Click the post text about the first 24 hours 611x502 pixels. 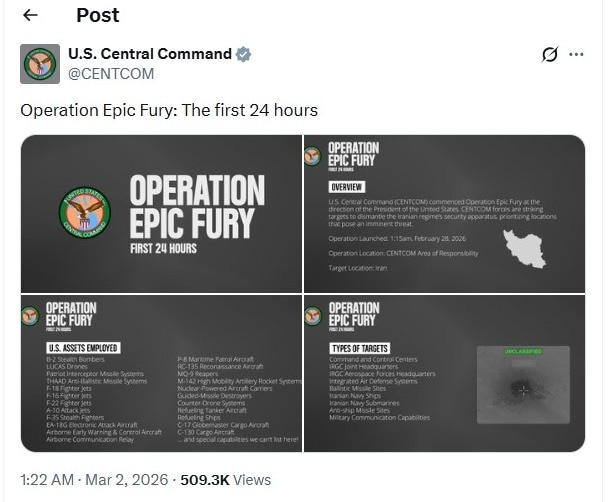point(169,110)
